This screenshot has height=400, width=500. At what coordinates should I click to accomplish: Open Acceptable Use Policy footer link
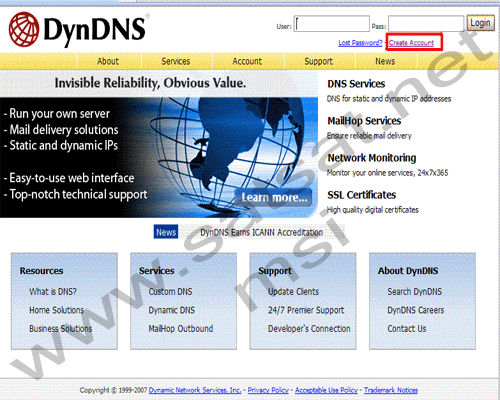326,390
